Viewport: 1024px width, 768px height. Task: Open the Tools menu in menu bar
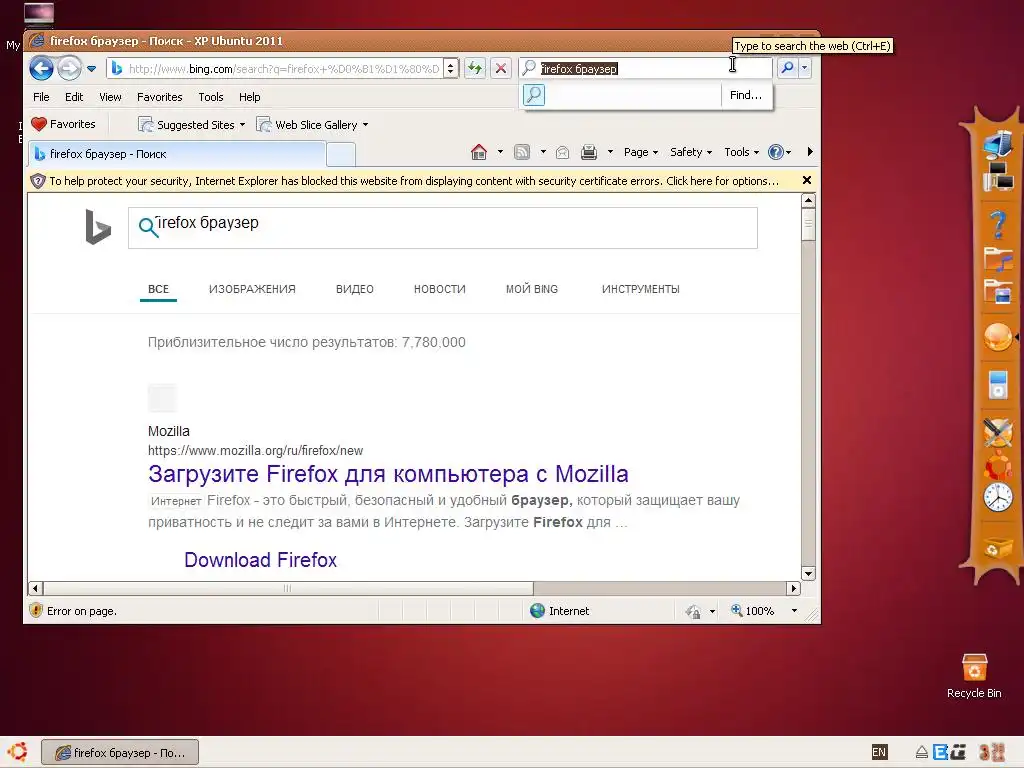point(211,97)
